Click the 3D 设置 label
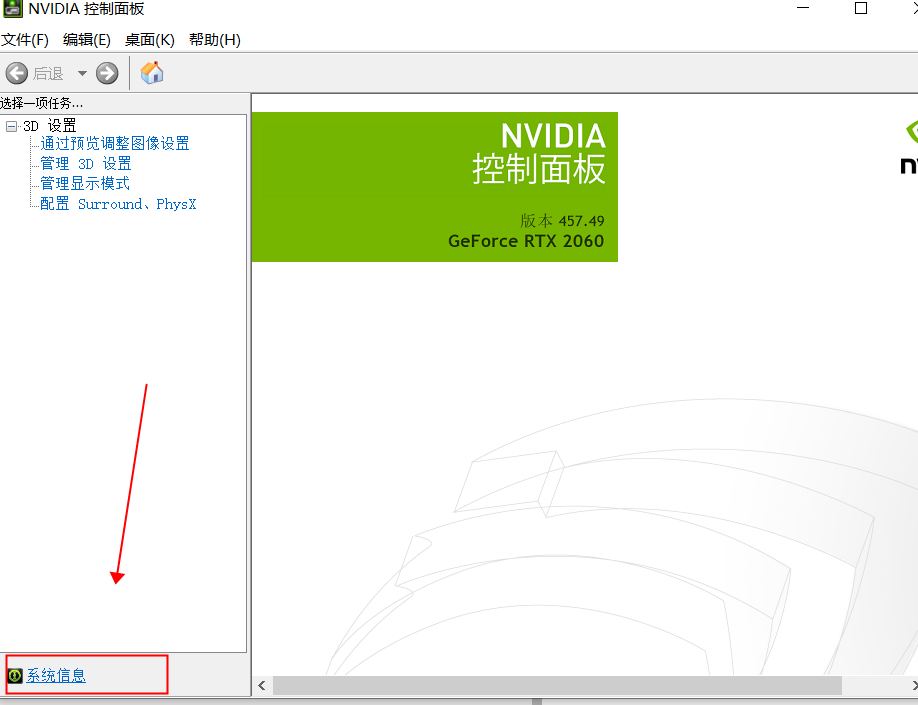This screenshot has width=918, height=705. pyautogui.click(x=50, y=125)
